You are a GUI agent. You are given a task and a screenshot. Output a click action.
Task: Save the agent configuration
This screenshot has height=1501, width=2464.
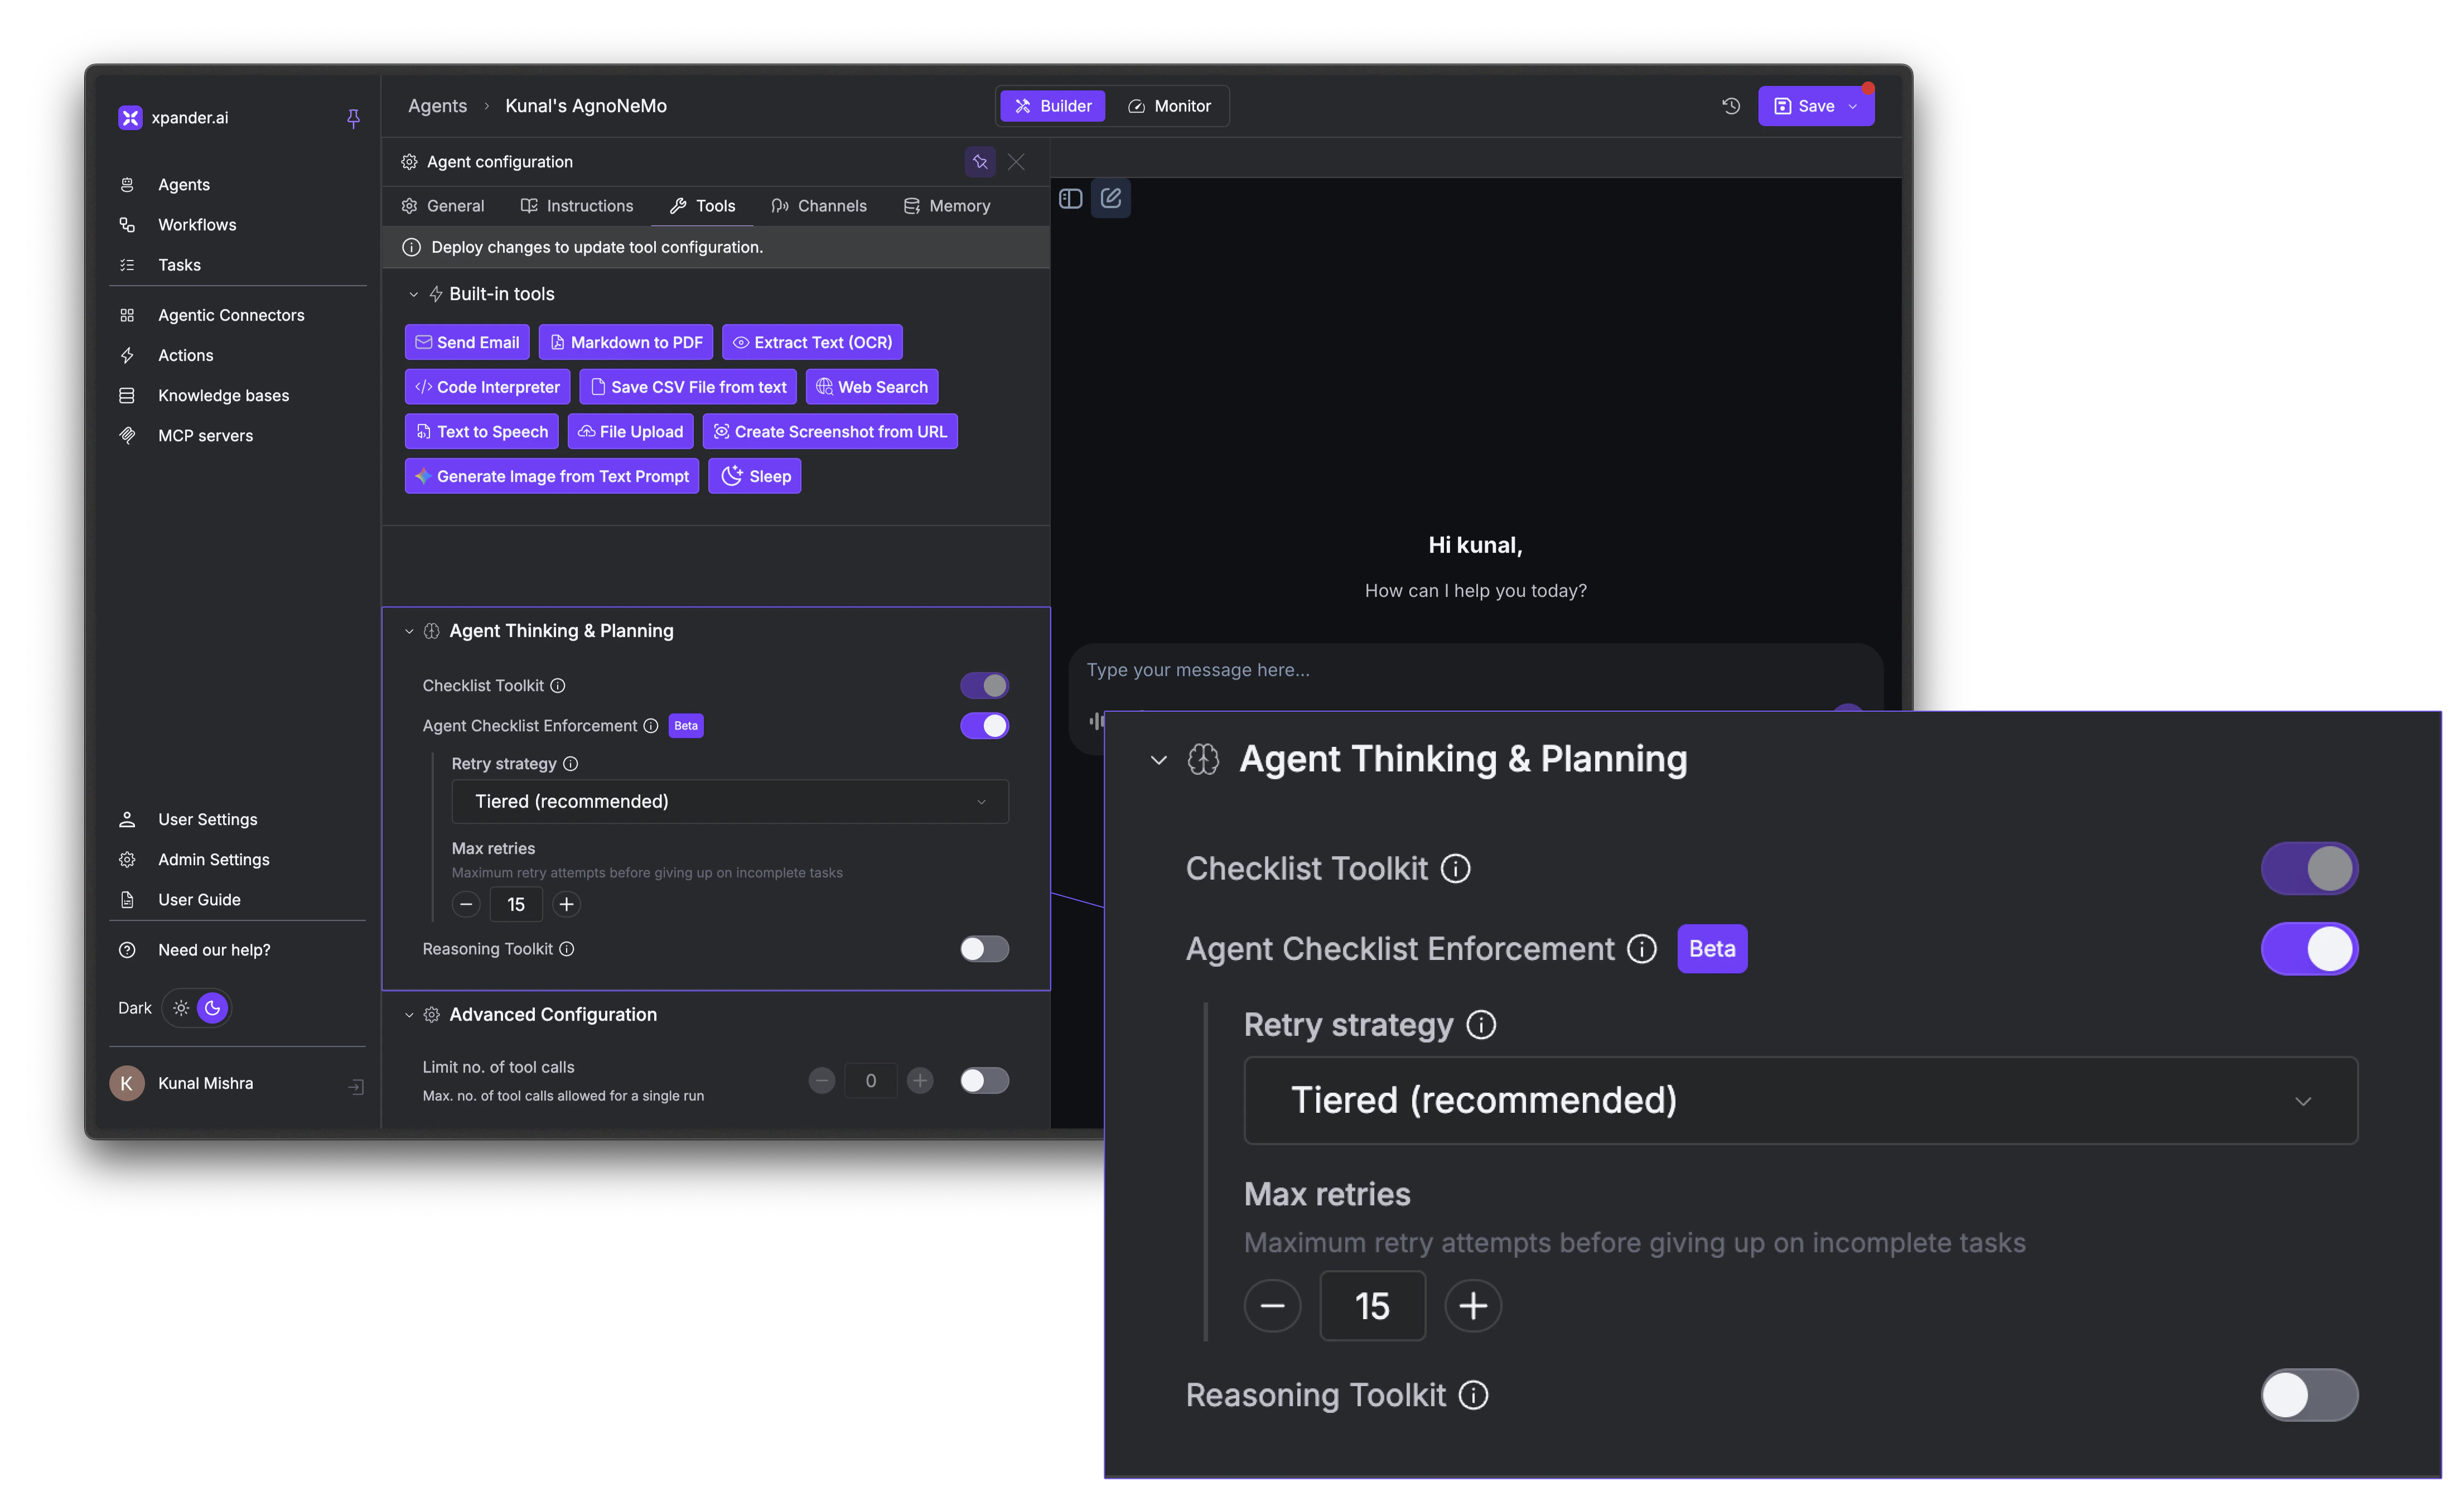[1810, 105]
